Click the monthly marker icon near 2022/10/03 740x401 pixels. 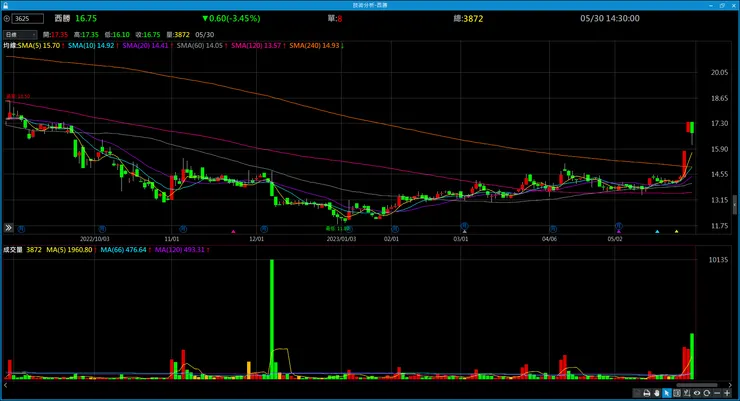tap(102, 229)
